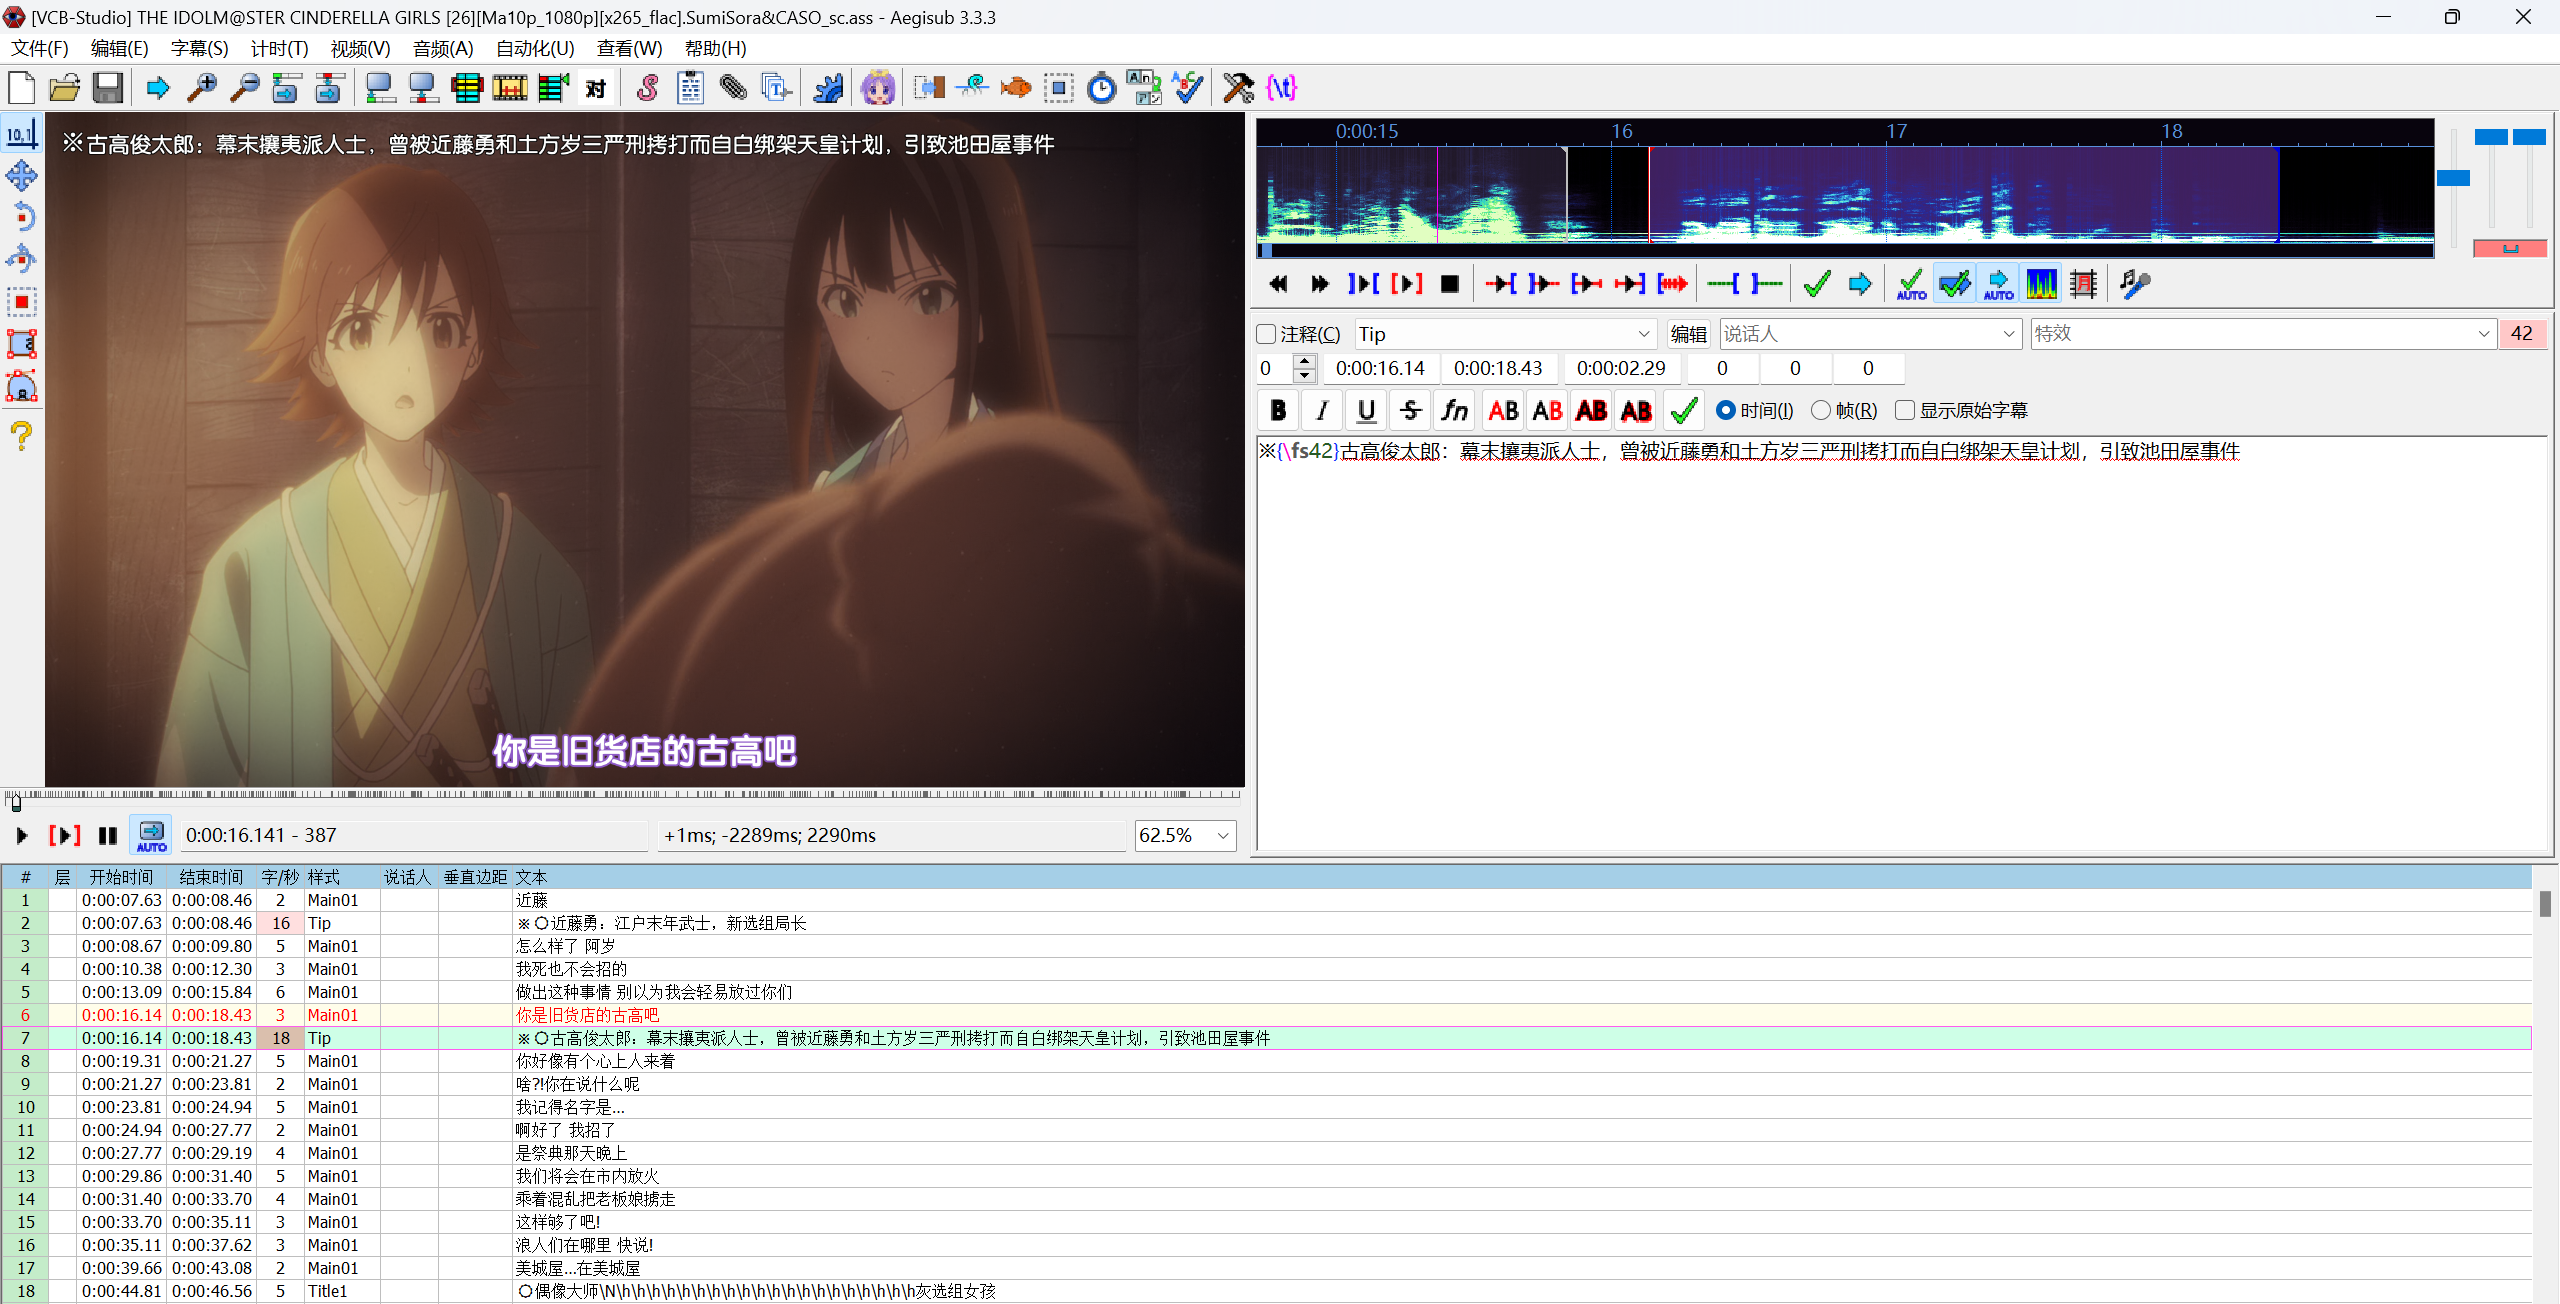Image resolution: width=2560 pixels, height=1304 pixels.
Task: Open the 帮助(H) menu
Action: 715,48
